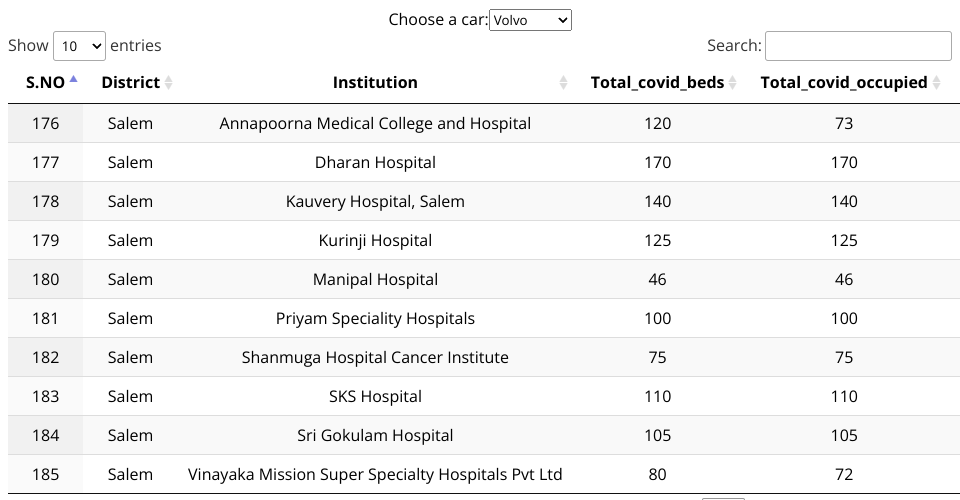Sort by the Total_covid_occupied header
The image size is (960, 500).
point(843,83)
